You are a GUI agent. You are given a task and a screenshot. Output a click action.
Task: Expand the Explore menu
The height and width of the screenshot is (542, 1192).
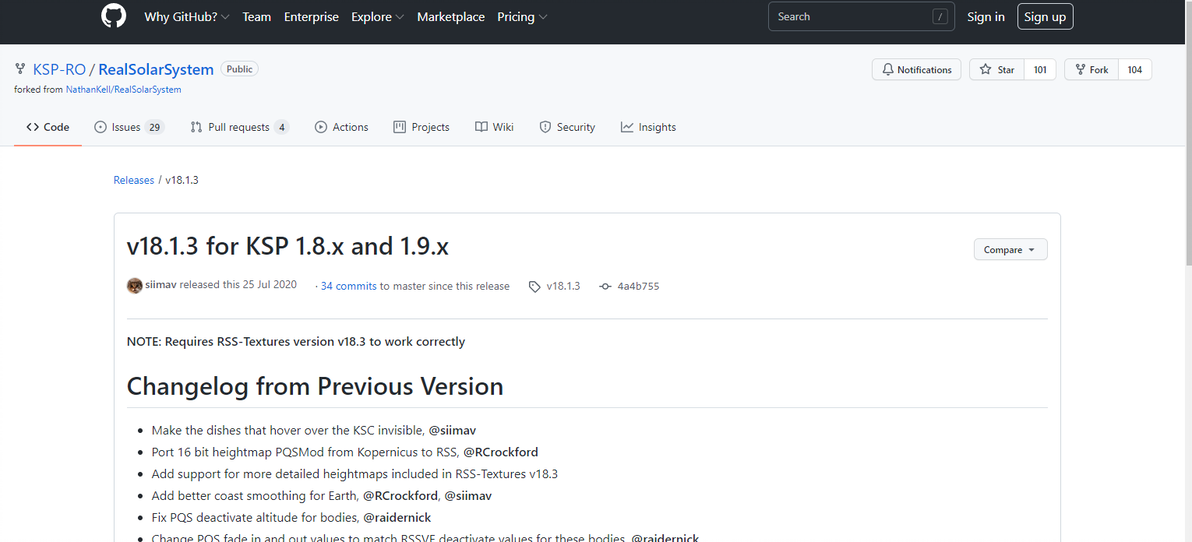pyautogui.click(x=377, y=17)
